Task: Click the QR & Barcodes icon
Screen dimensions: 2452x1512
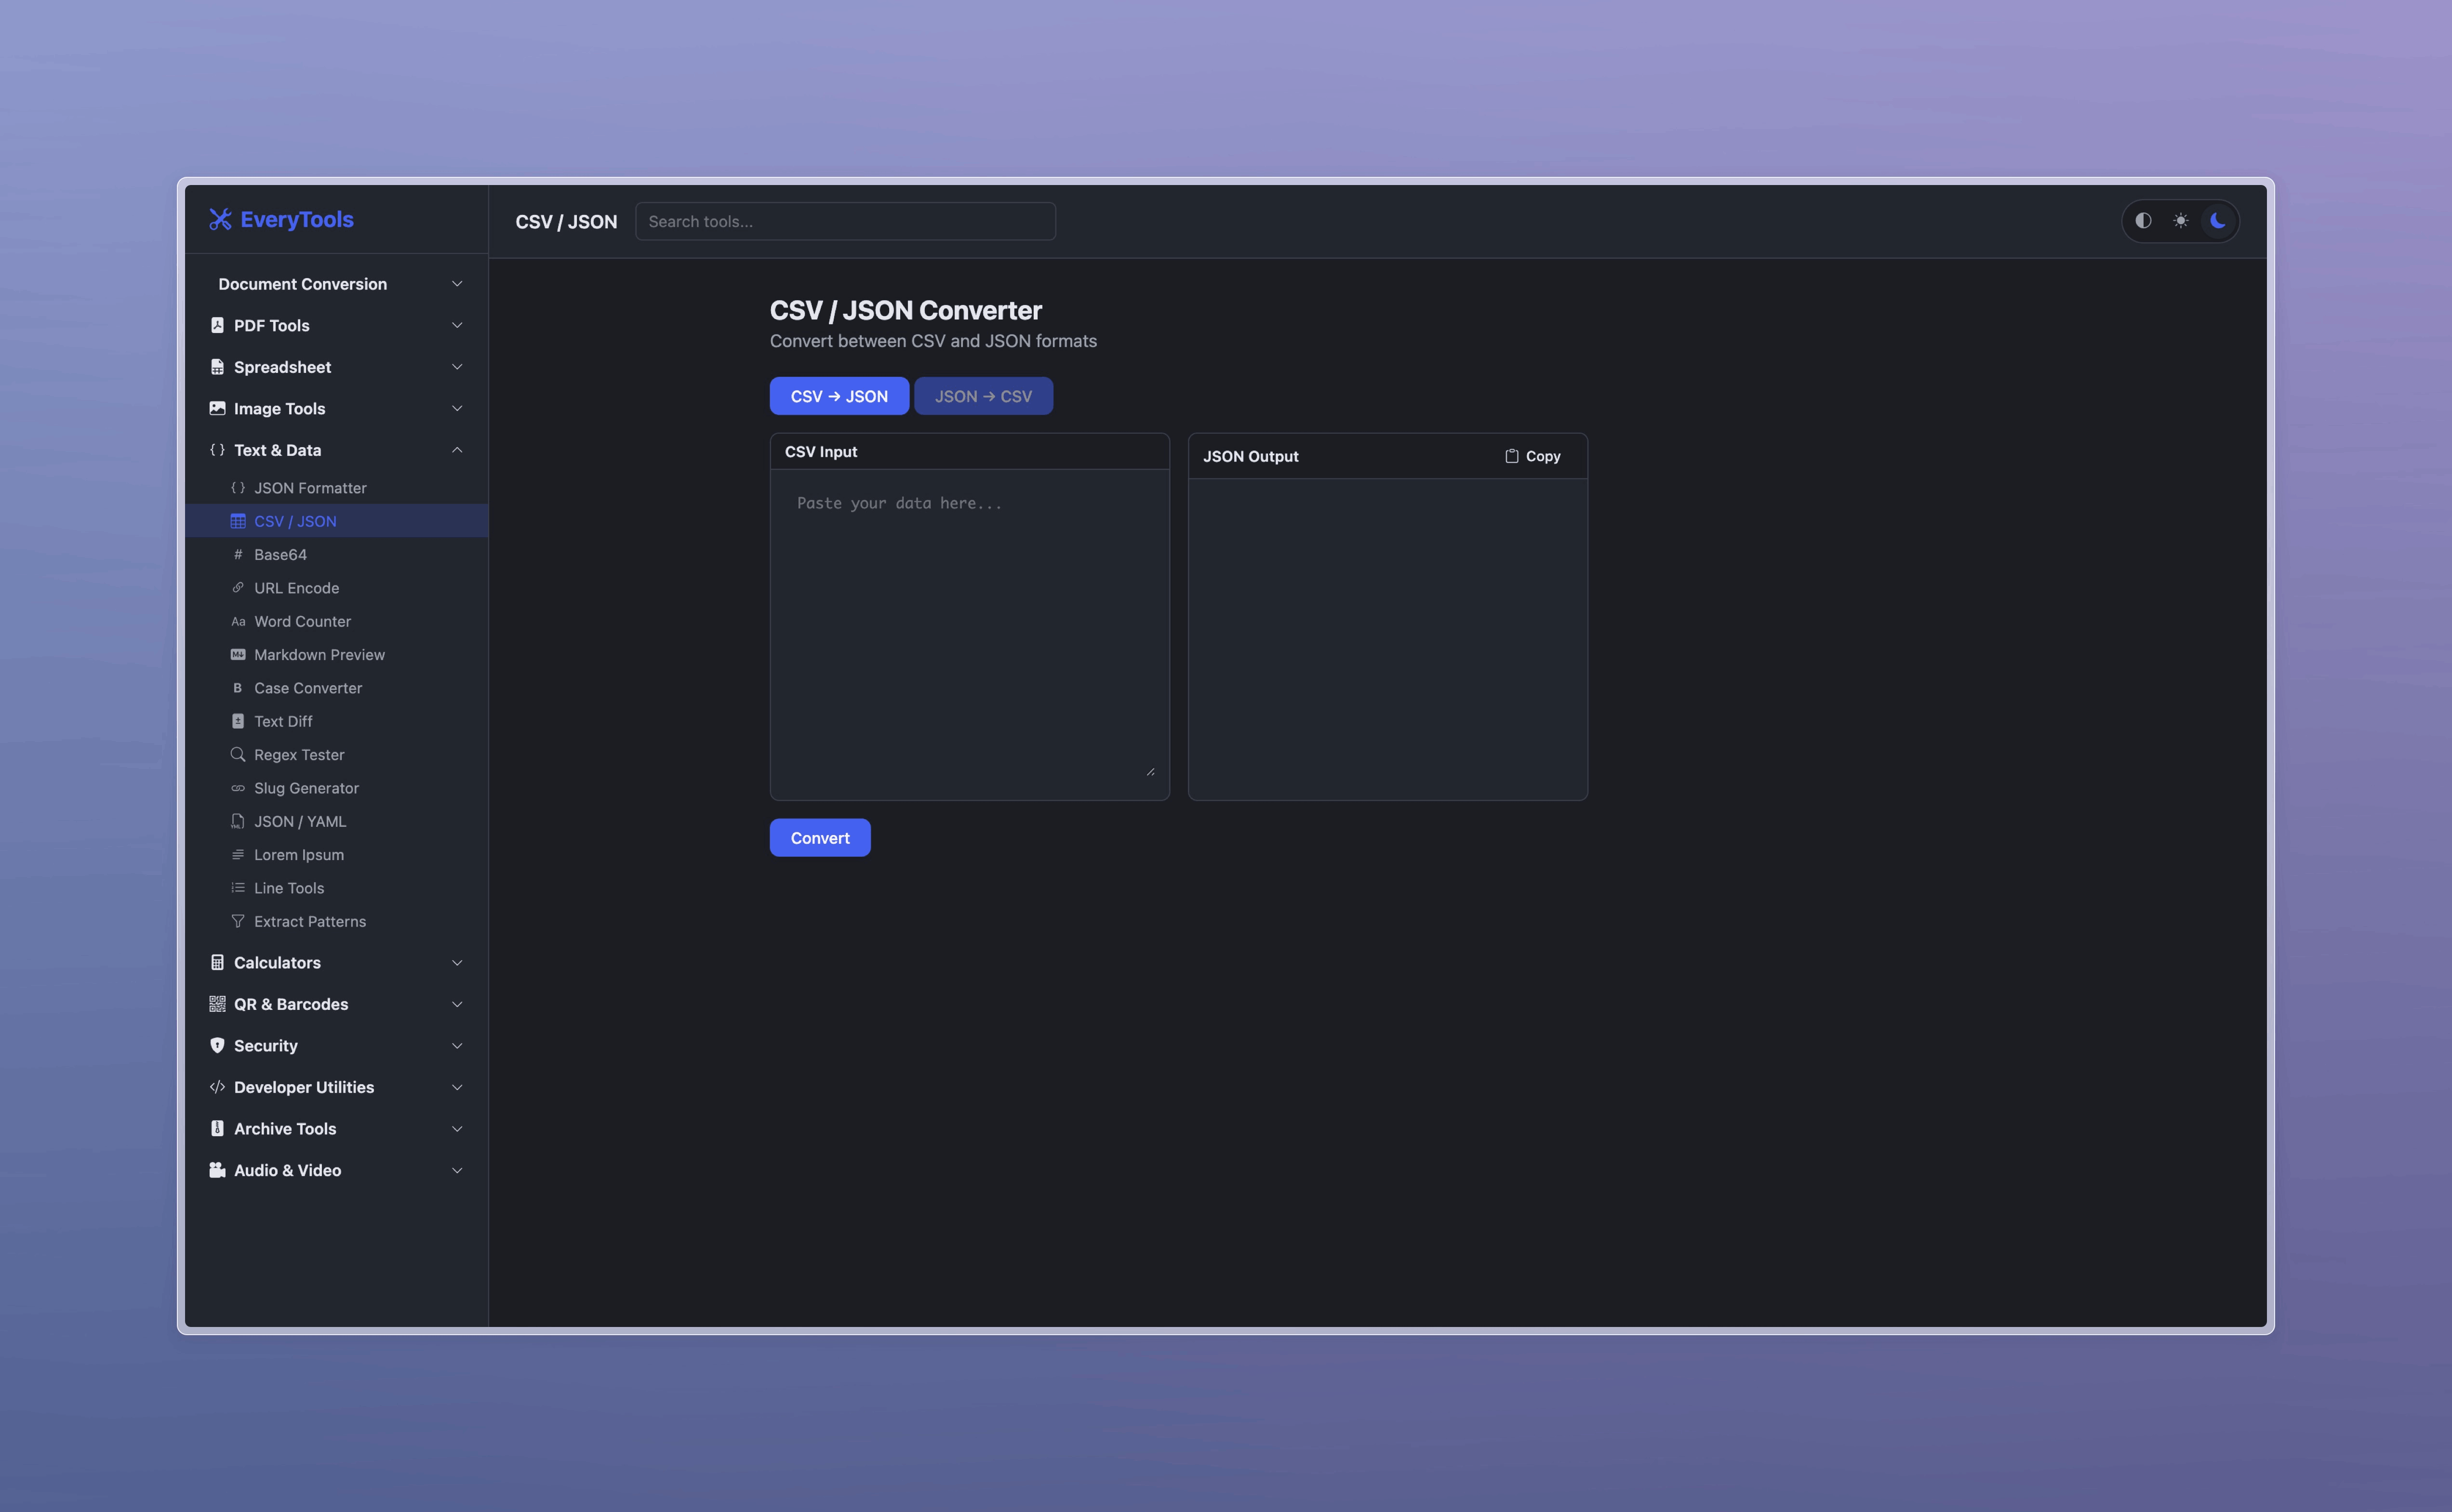Action: [x=217, y=1004]
